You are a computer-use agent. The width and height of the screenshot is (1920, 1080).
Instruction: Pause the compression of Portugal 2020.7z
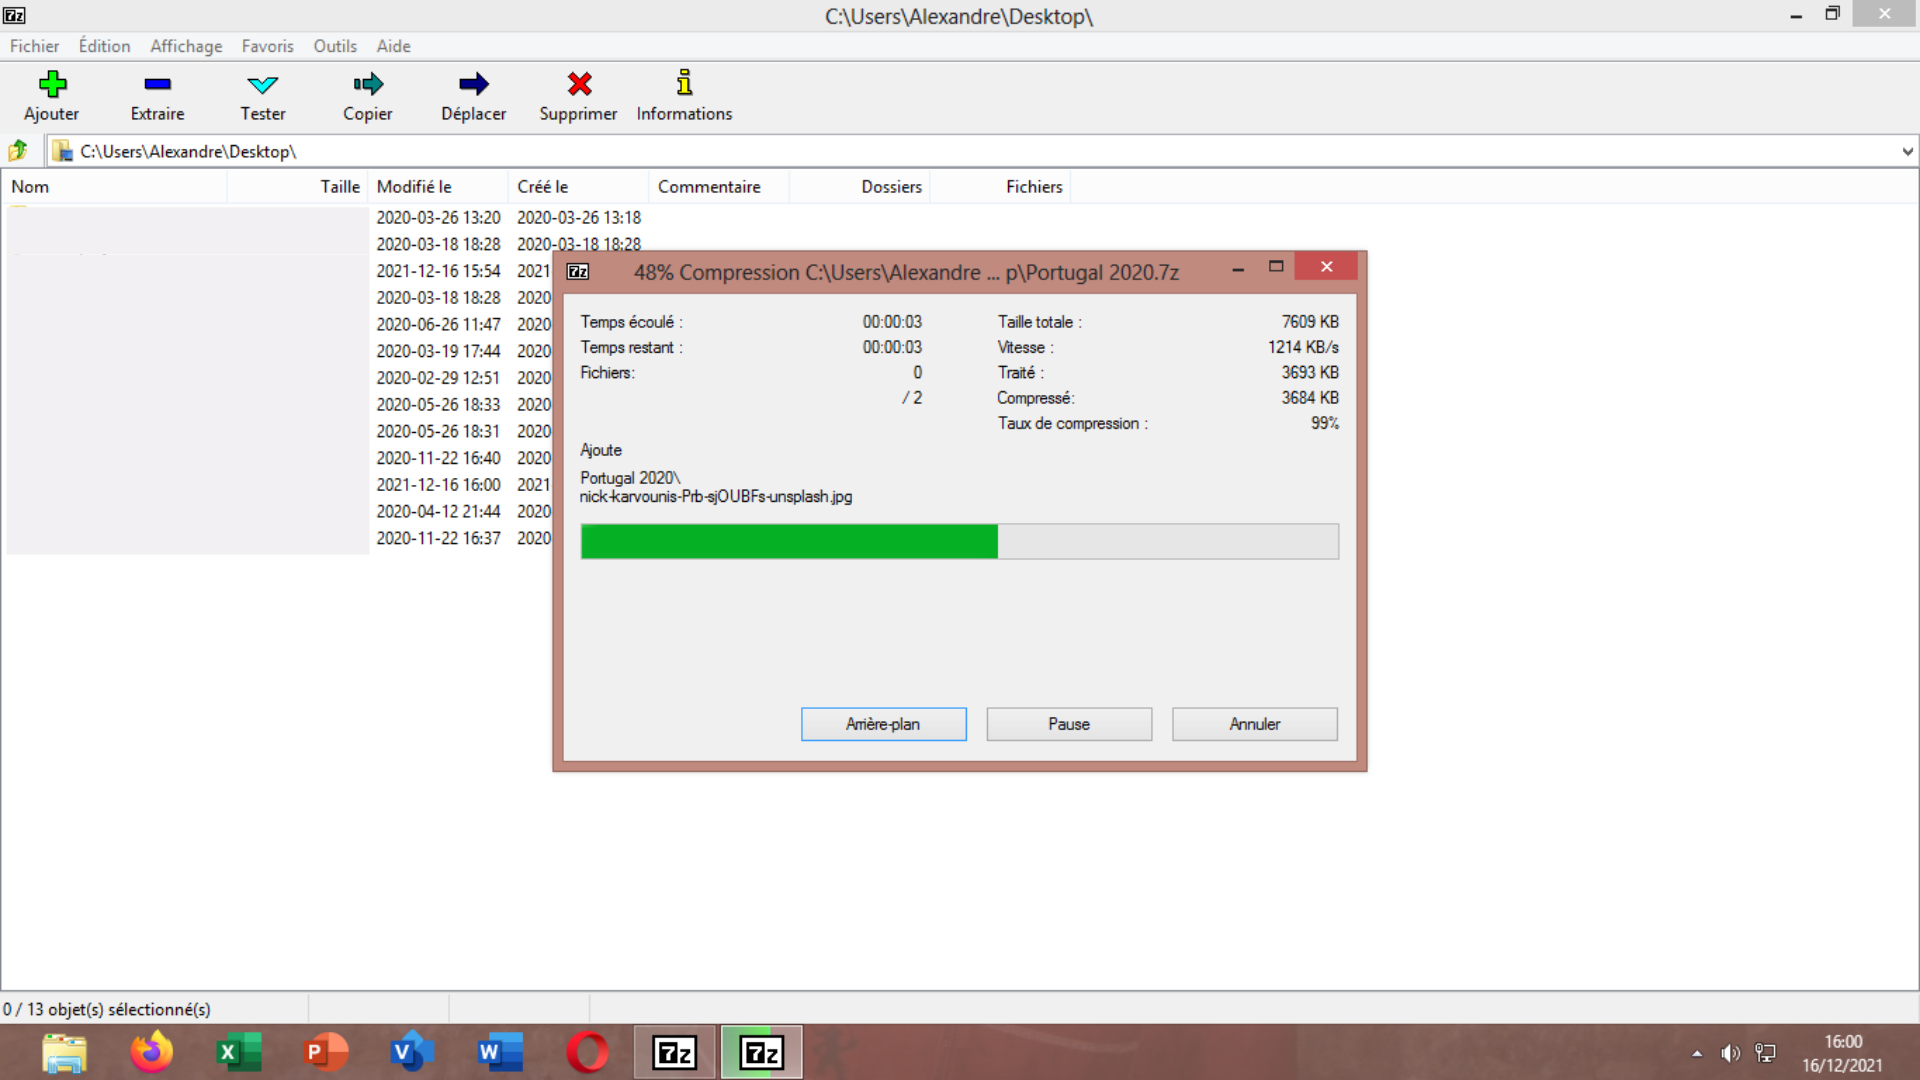(x=1069, y=724)
